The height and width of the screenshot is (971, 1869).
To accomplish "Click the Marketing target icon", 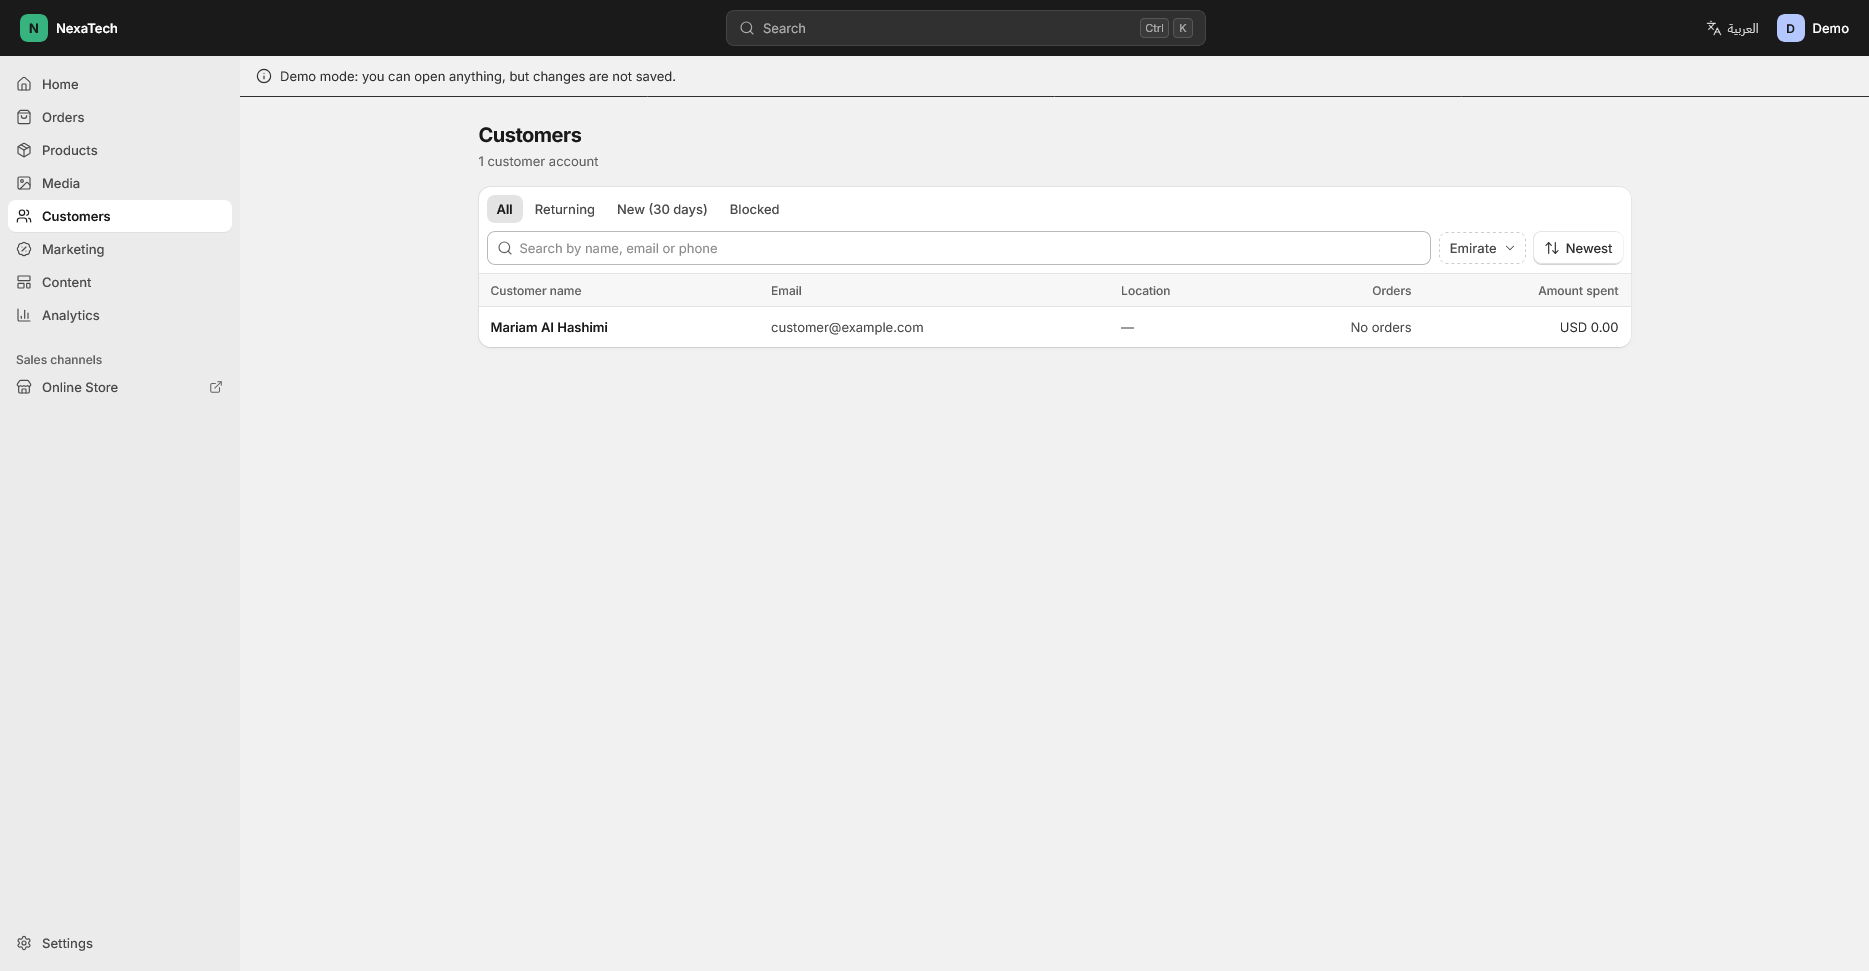I will coord(24,249).
